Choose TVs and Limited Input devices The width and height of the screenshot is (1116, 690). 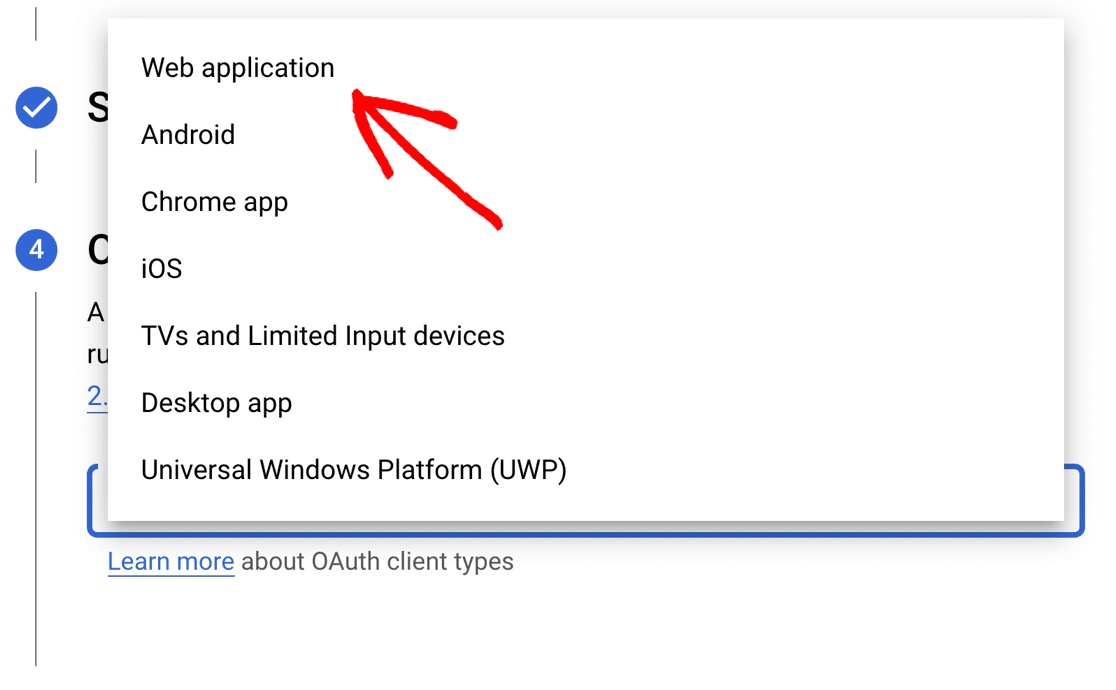click(x=322, y=336)
